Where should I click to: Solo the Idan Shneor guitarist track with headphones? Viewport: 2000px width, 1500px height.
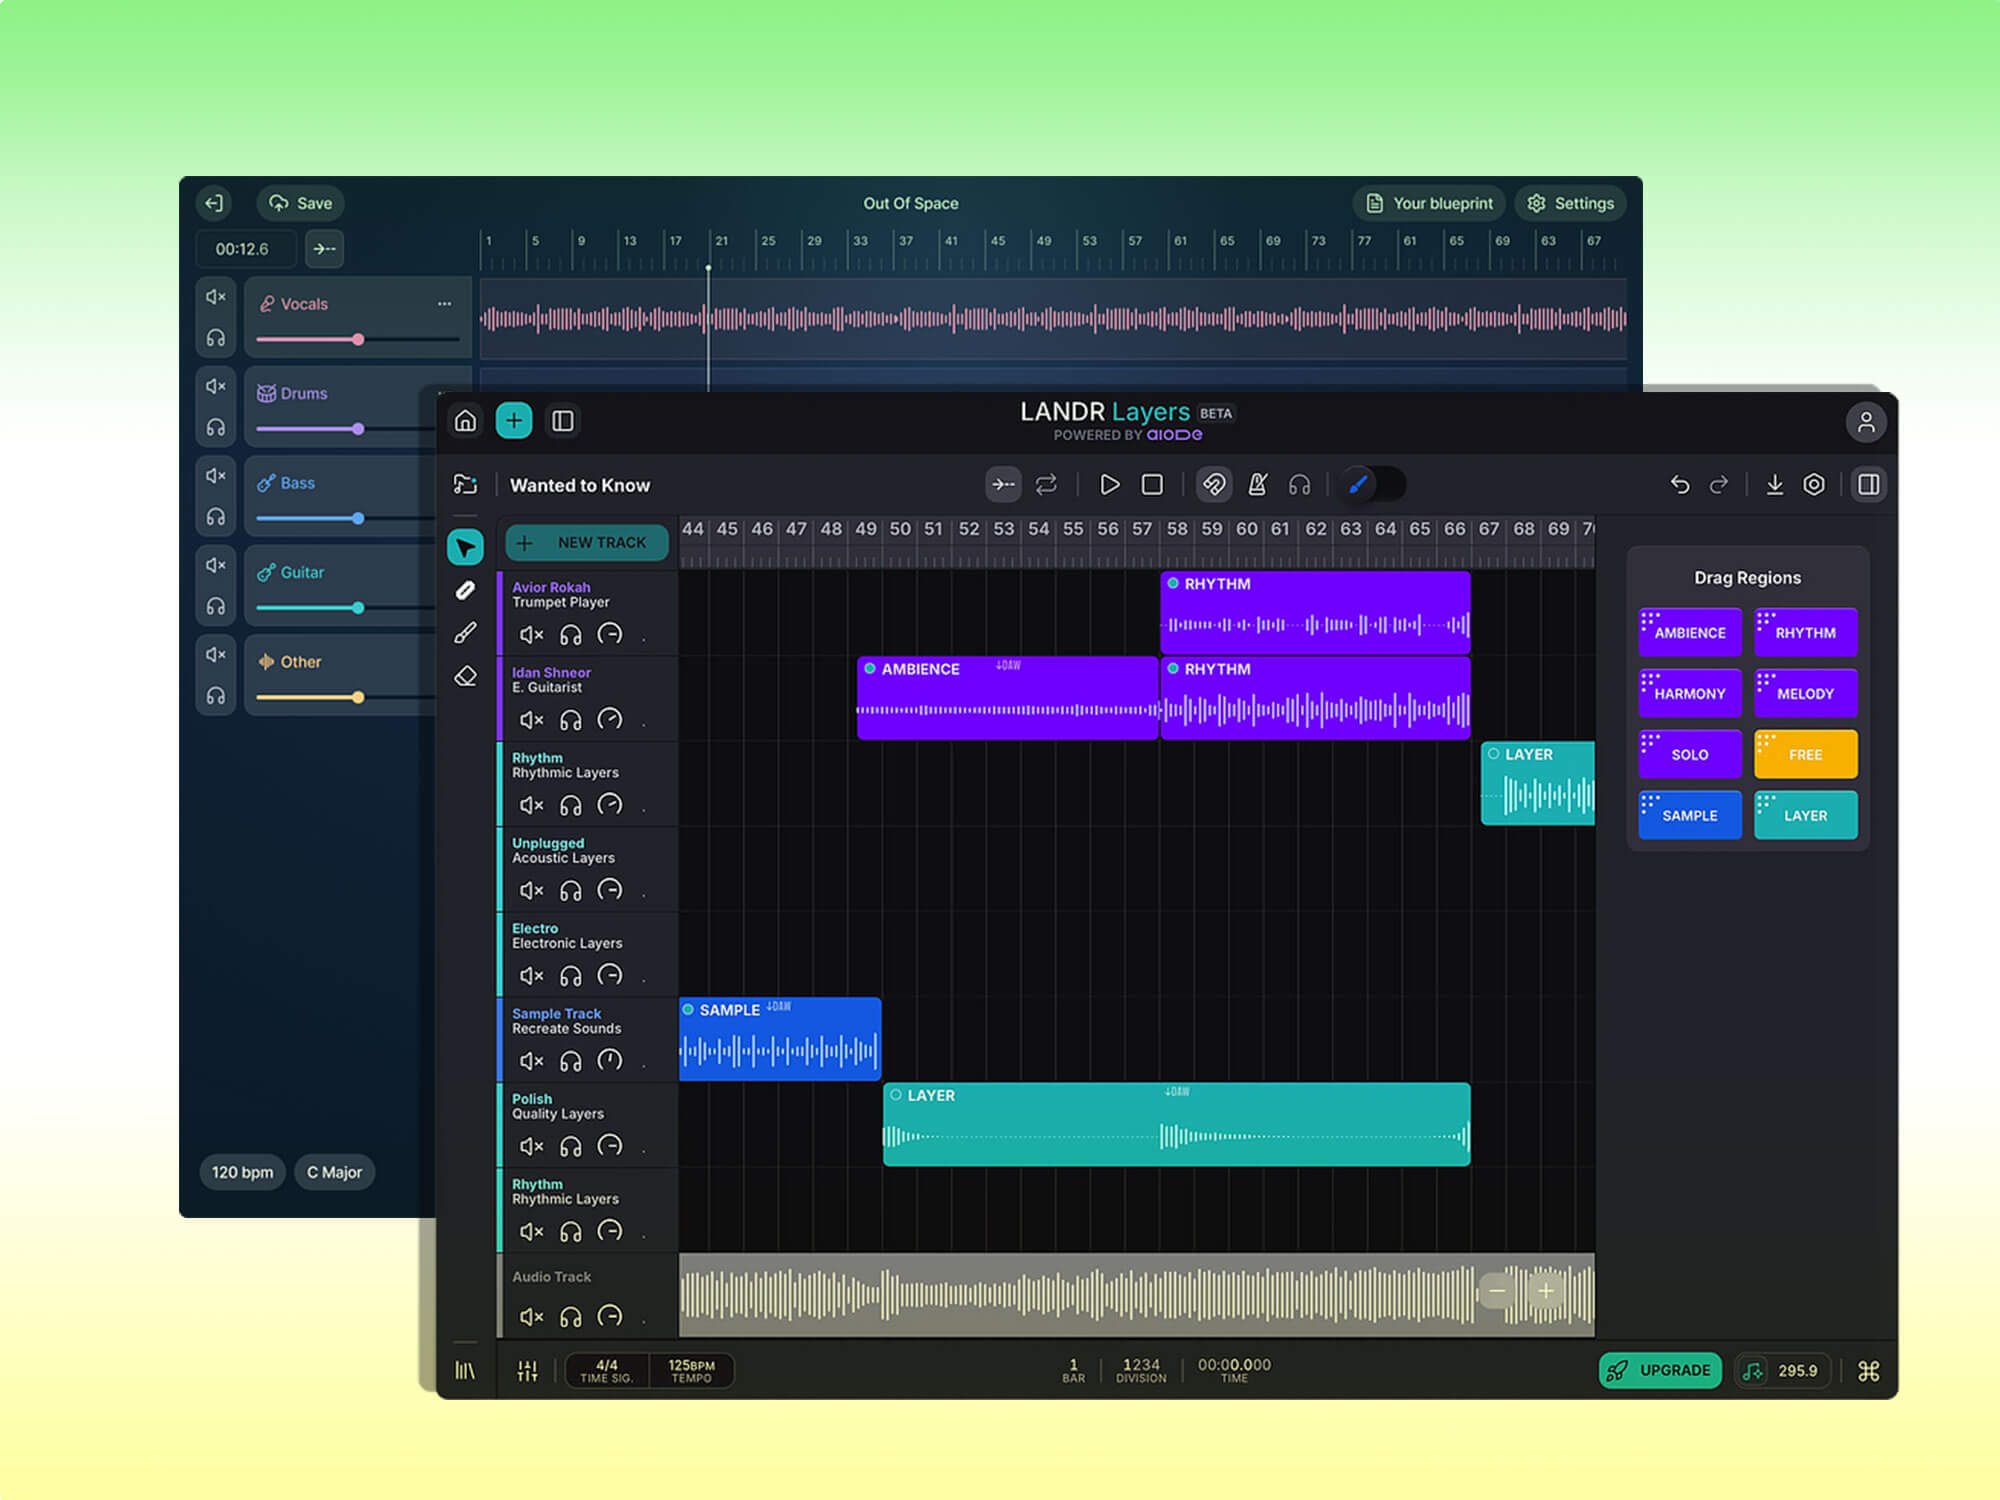point(571,719)
